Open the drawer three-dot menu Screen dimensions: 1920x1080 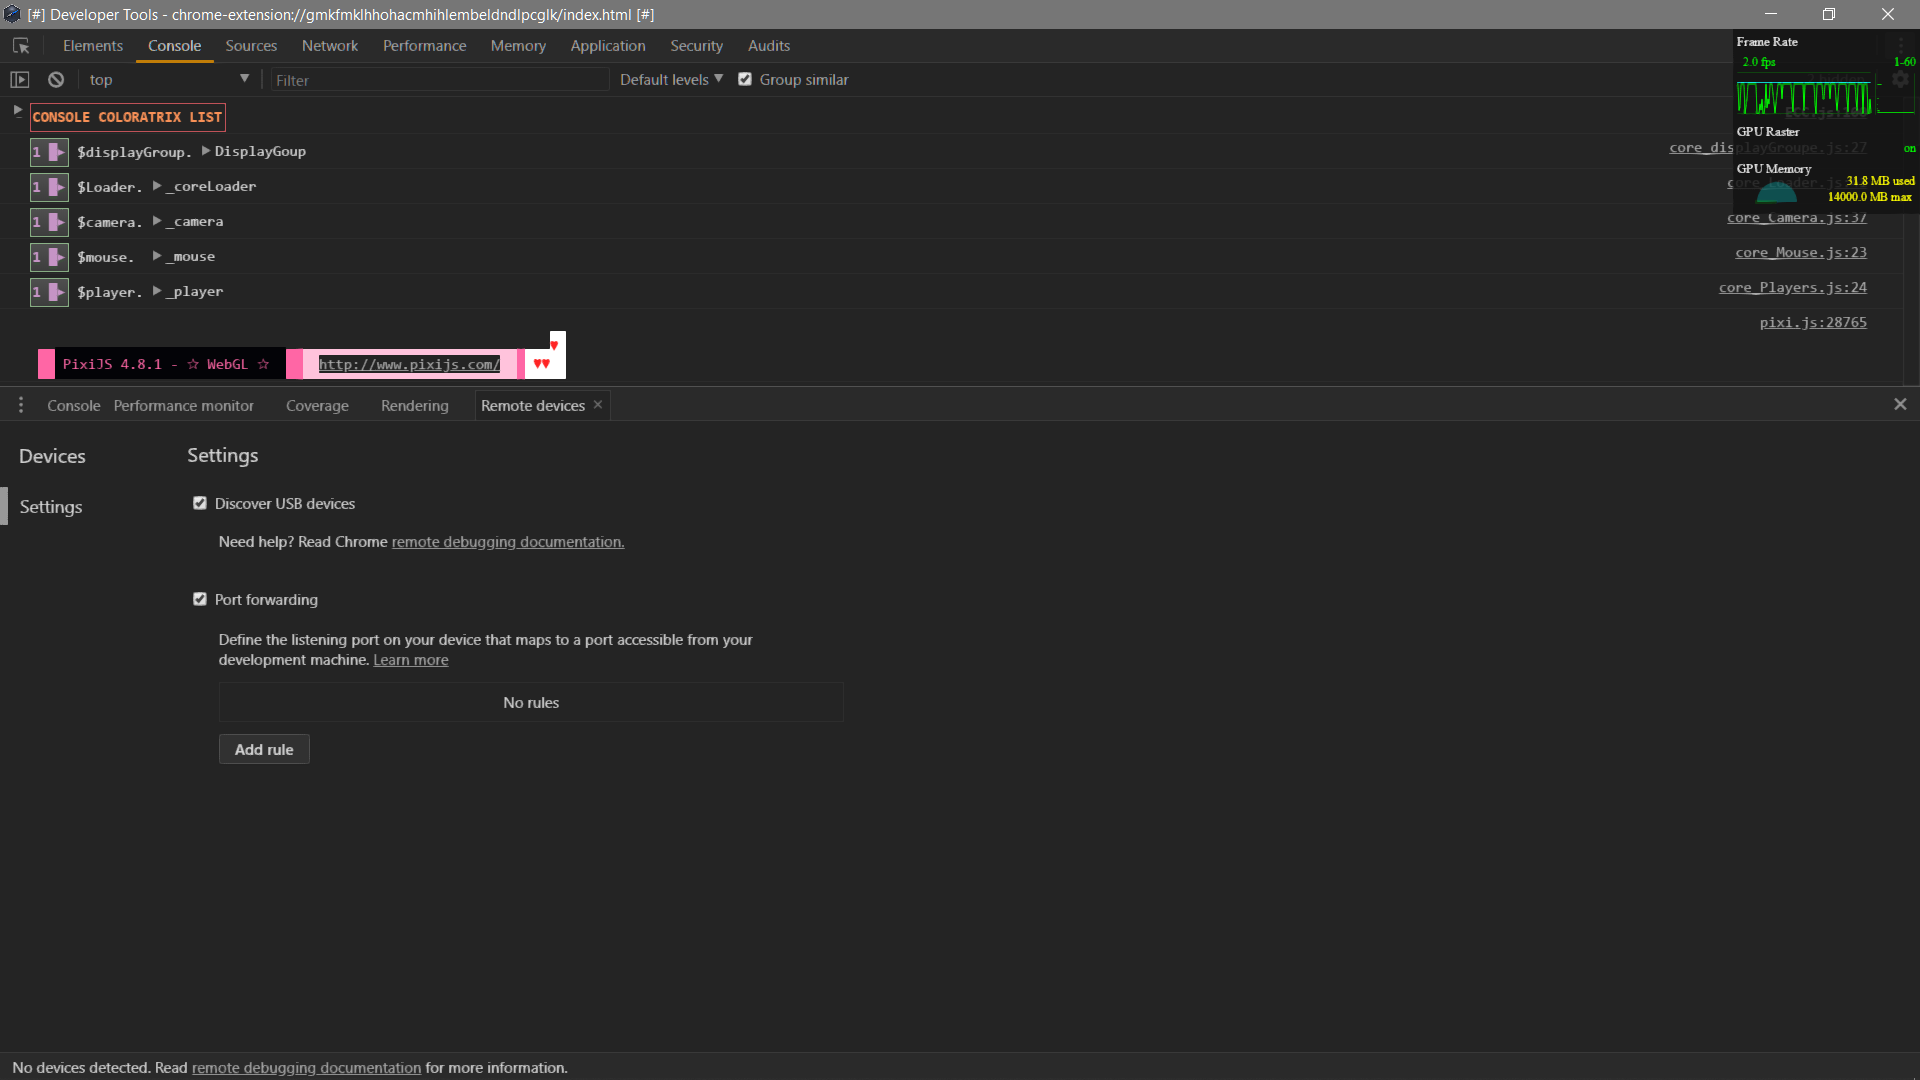(x=21, y=405)
